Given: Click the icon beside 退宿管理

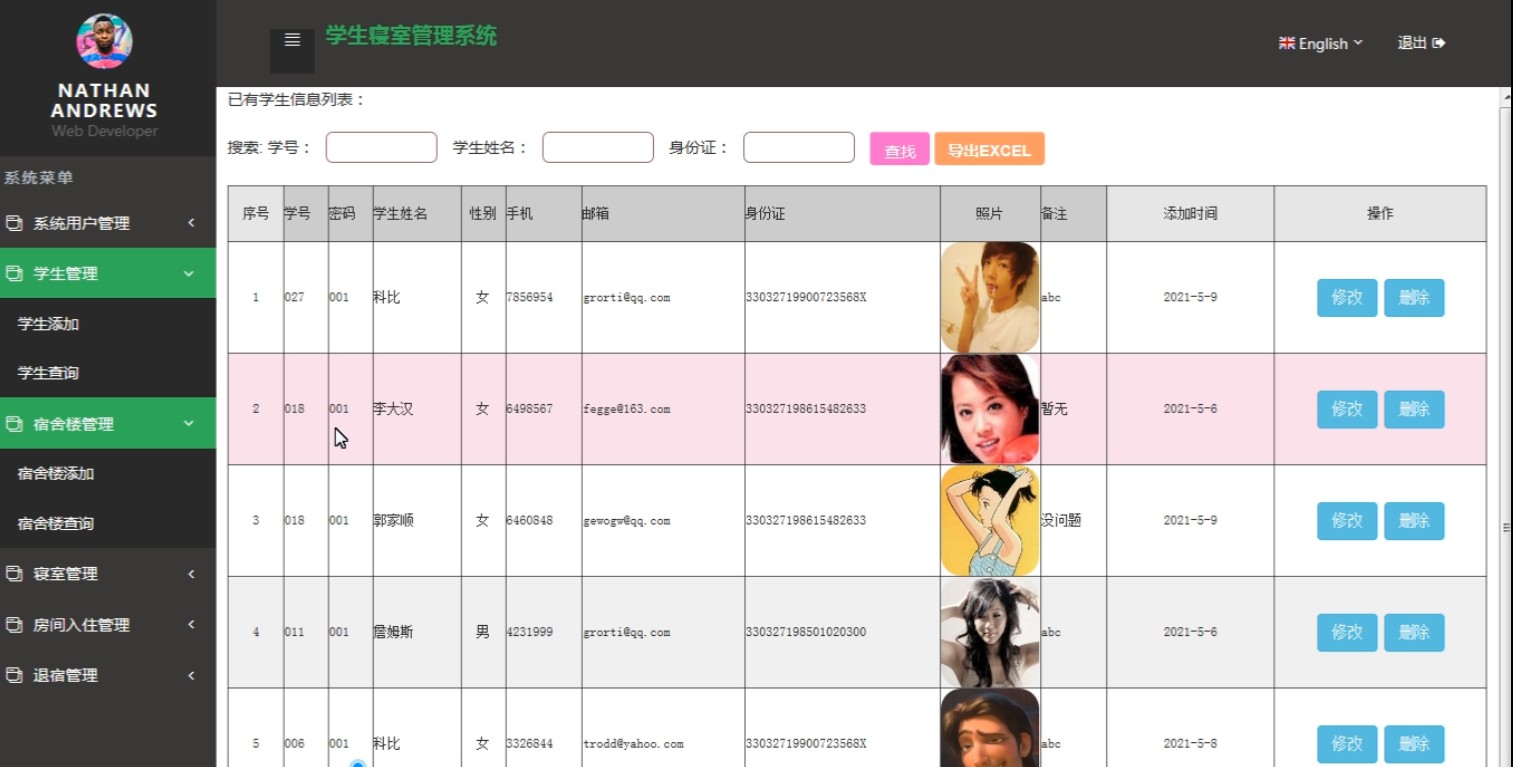Looking at the screenshot, I should tap(14, 675).
